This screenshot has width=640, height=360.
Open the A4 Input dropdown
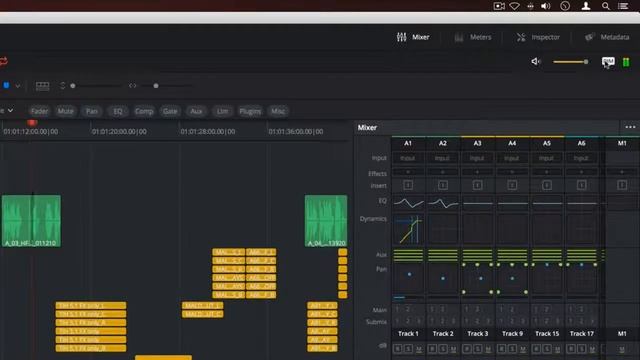pyautogui.click(x=512, y=158)
